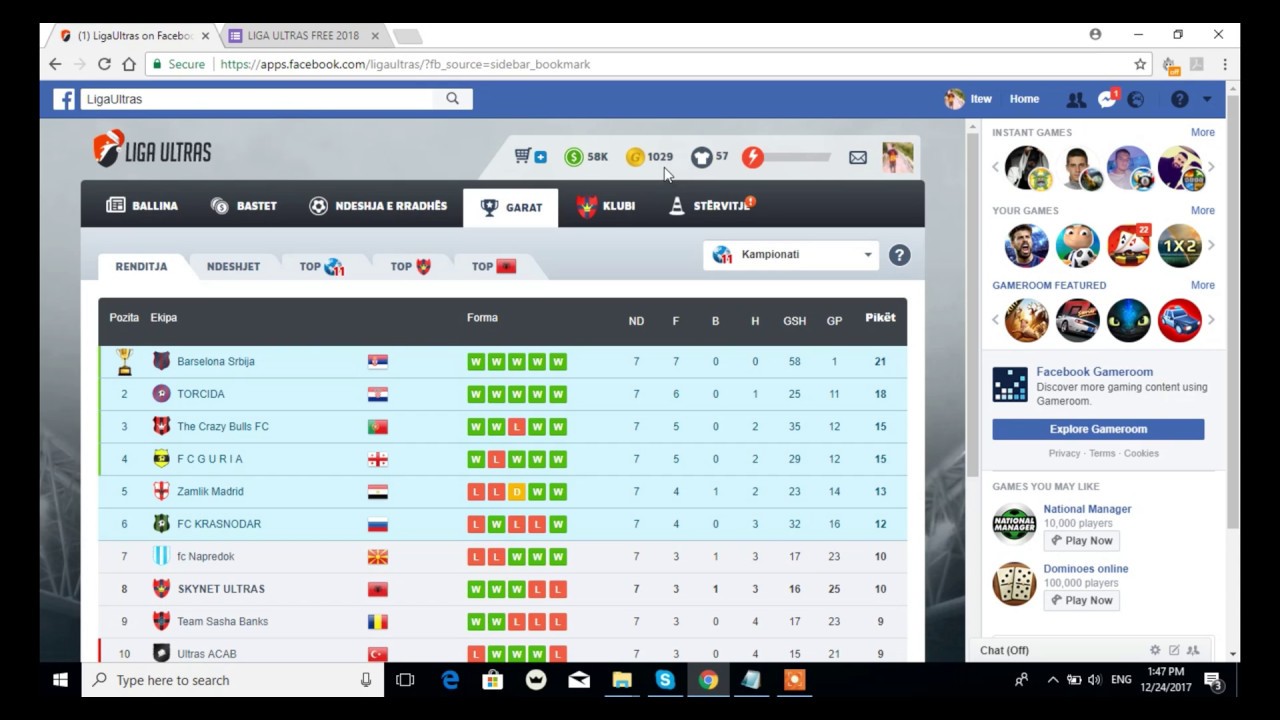Viewport: 1280px width, 720px height.
Task: Open the mail envelope icon
Action: (858, 157)
